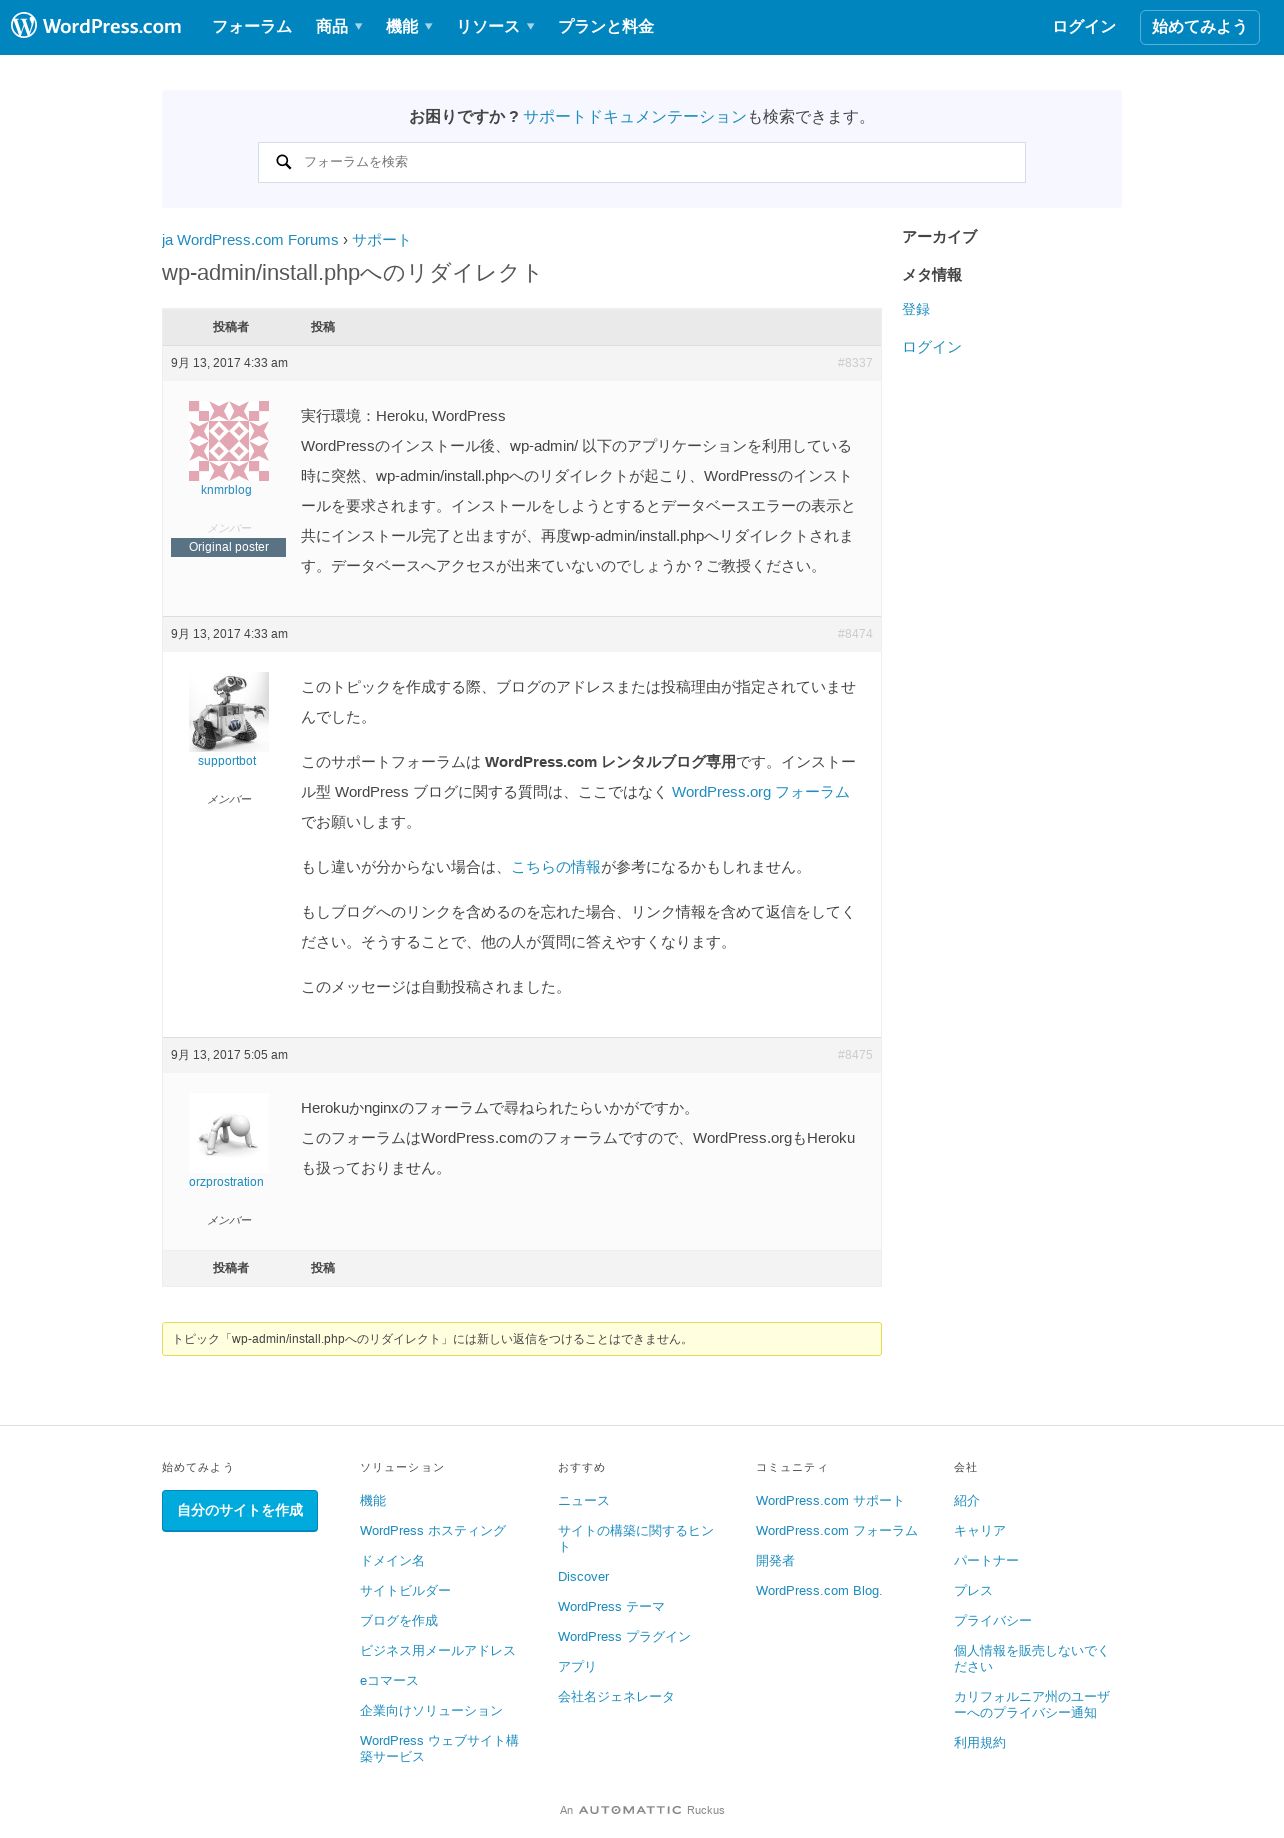Open 利用規約 footer link
Viewport: 1284px width, 1838px height.
[x=980, y=1743]
